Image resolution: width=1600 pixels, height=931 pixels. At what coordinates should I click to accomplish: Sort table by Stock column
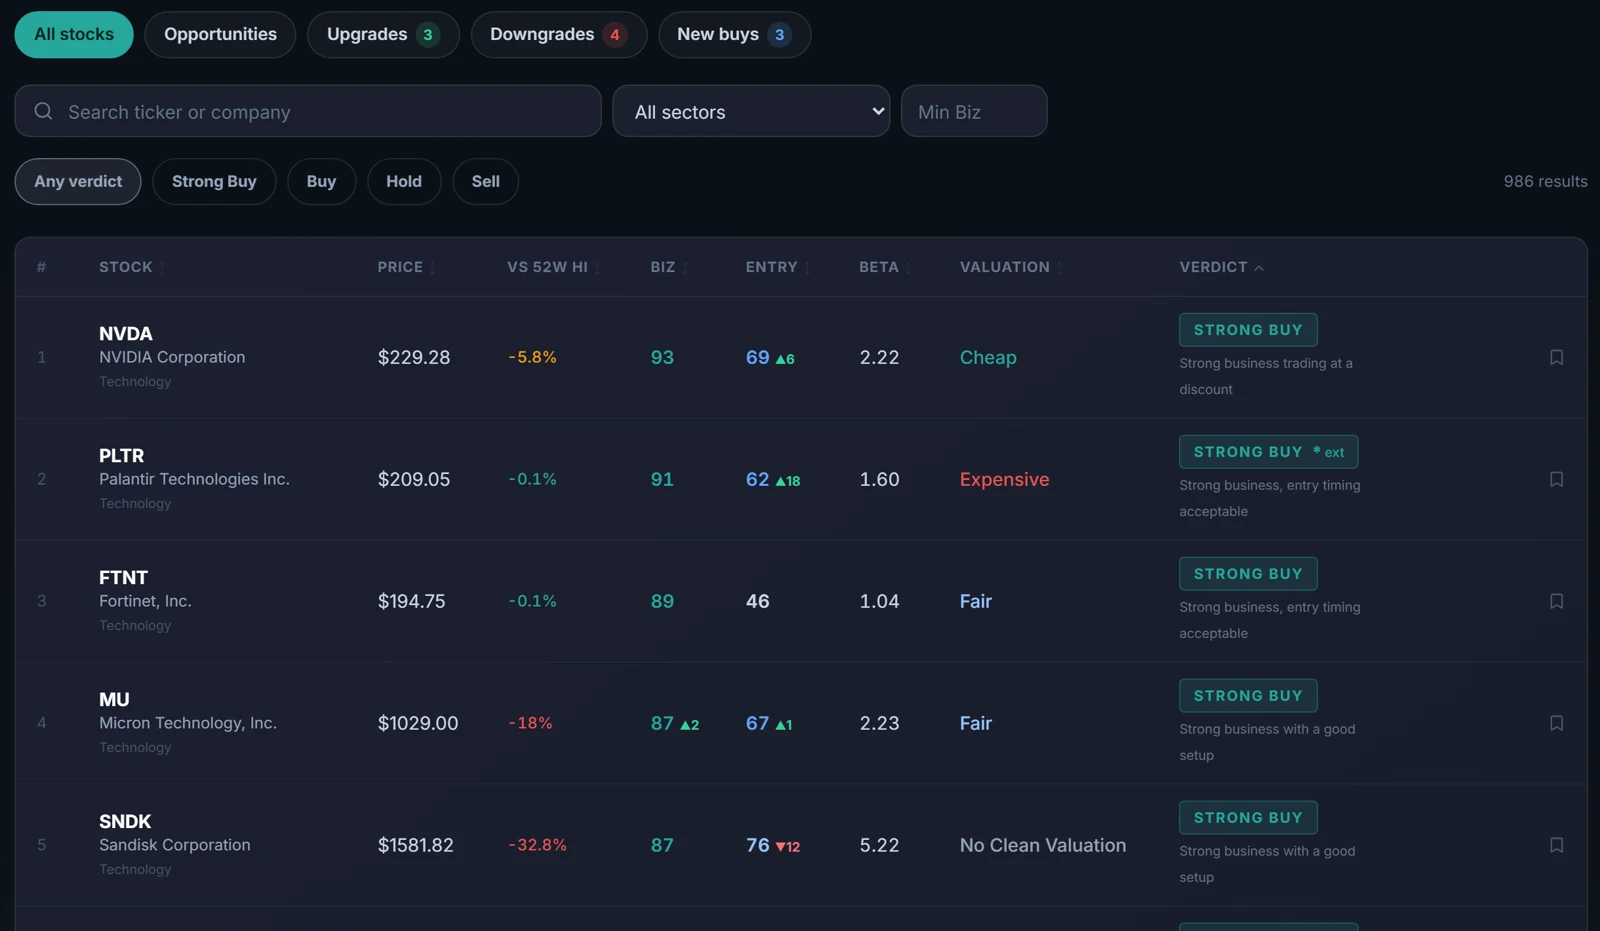click(x=131, y=267)
